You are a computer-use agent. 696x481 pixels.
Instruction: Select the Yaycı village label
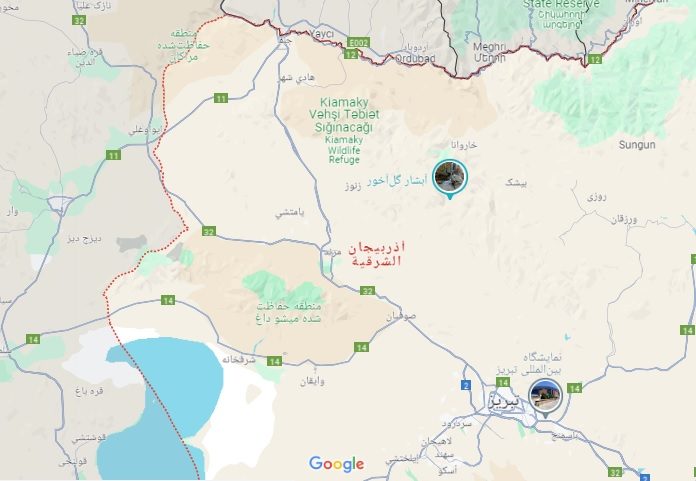tap(322, 34)
